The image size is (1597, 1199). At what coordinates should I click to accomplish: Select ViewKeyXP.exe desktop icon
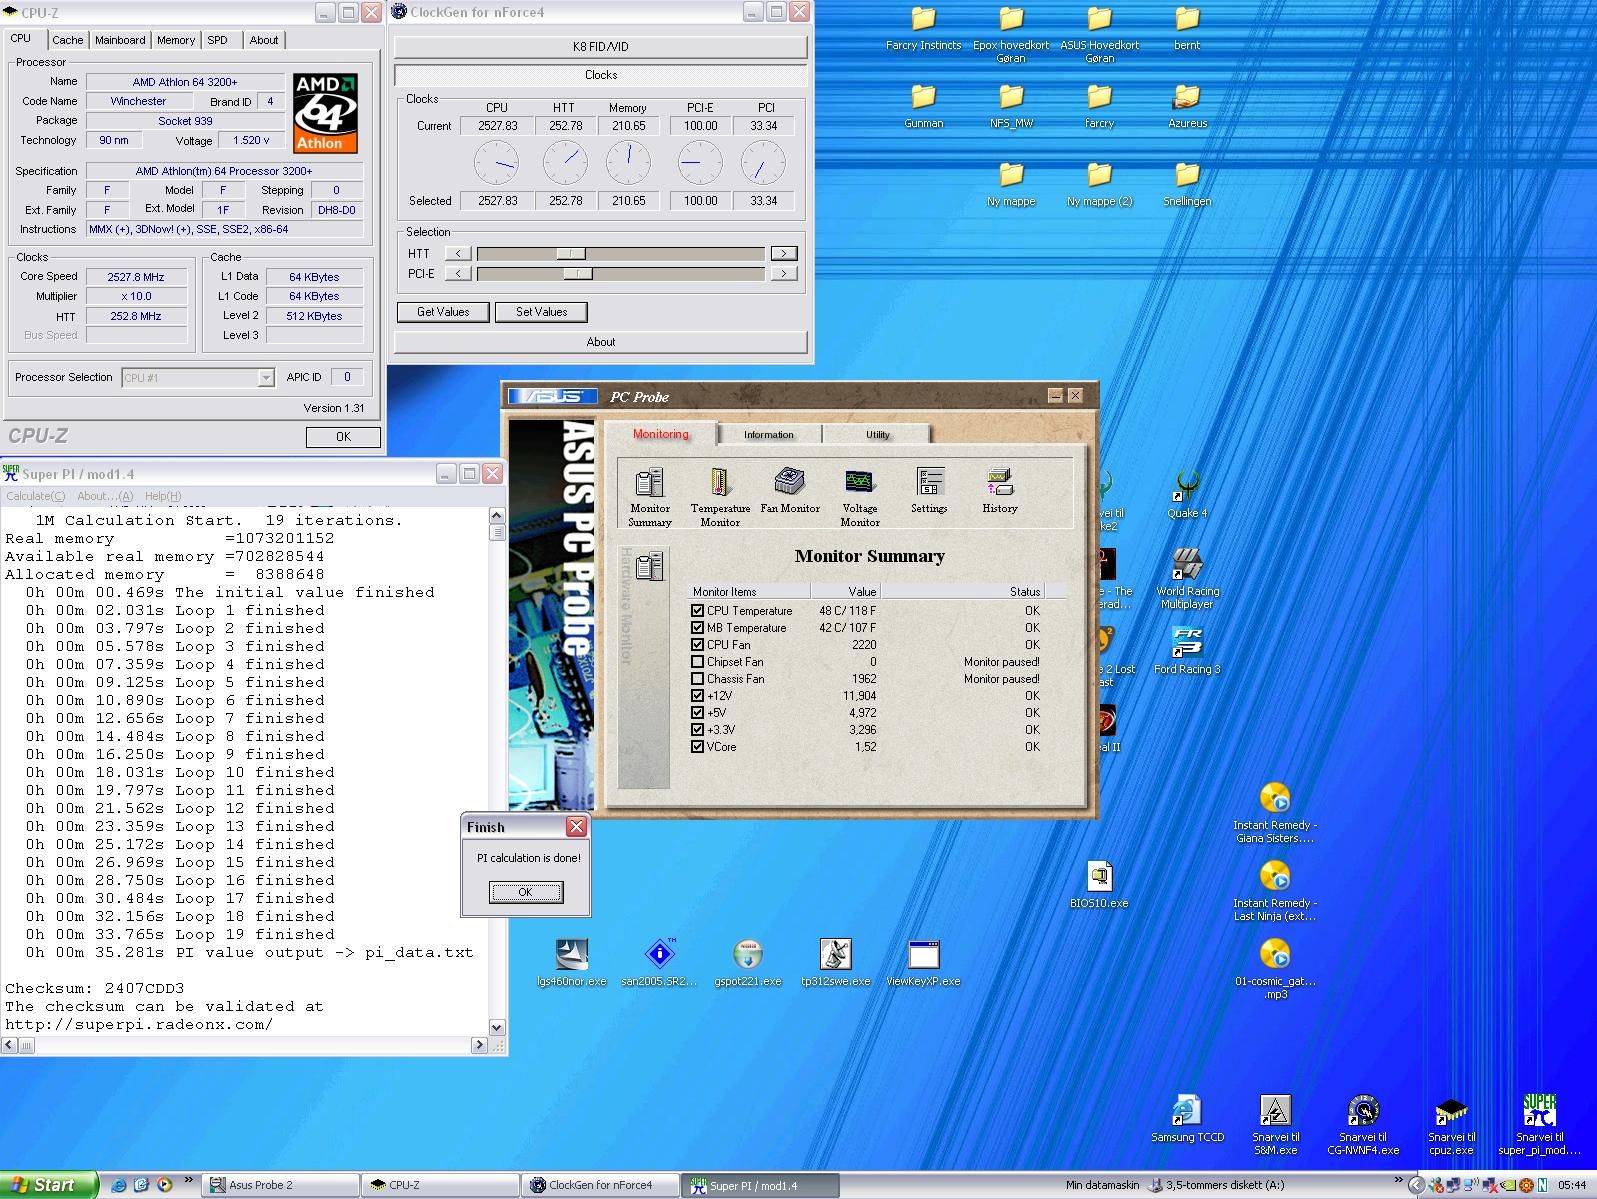[923, 963]
